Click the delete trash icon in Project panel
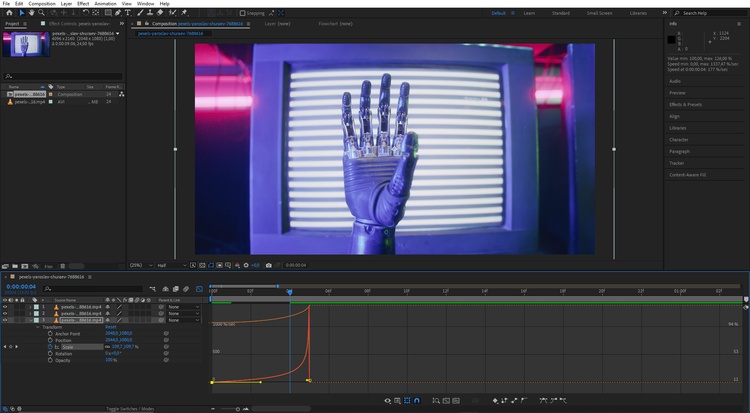The width and height of the screenshot is (750, 413). [63, 266]
